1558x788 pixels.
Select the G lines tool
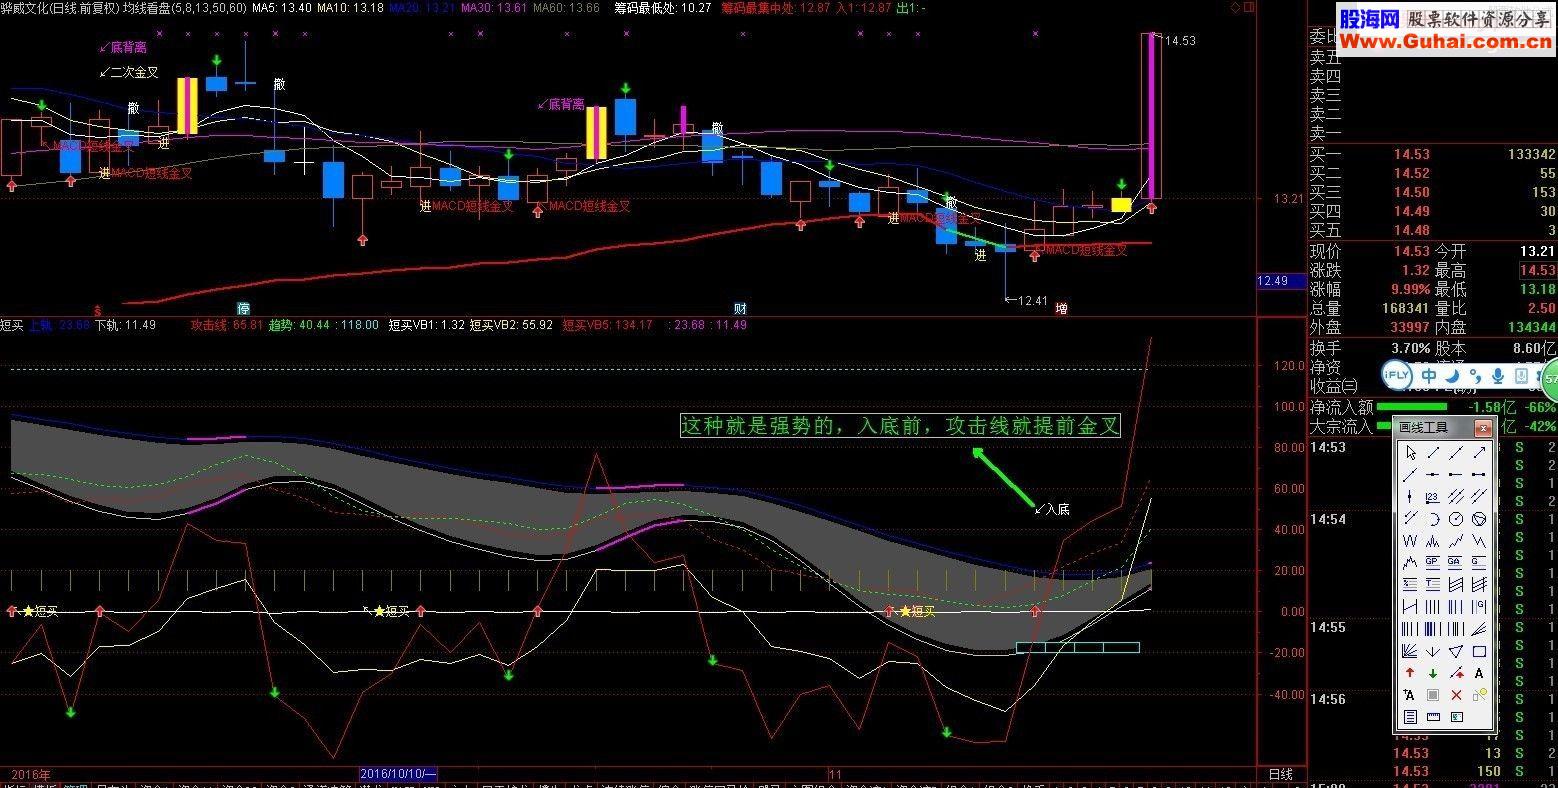1478,562
